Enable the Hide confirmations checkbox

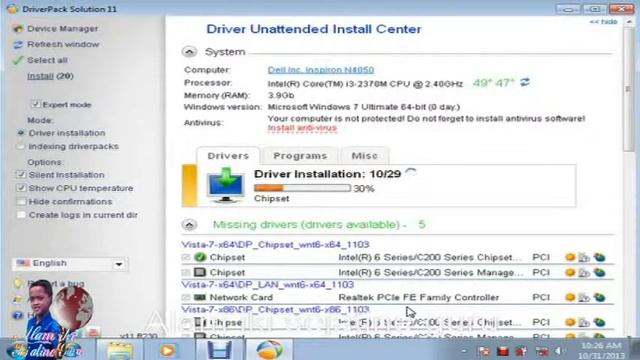pos(21,202)
